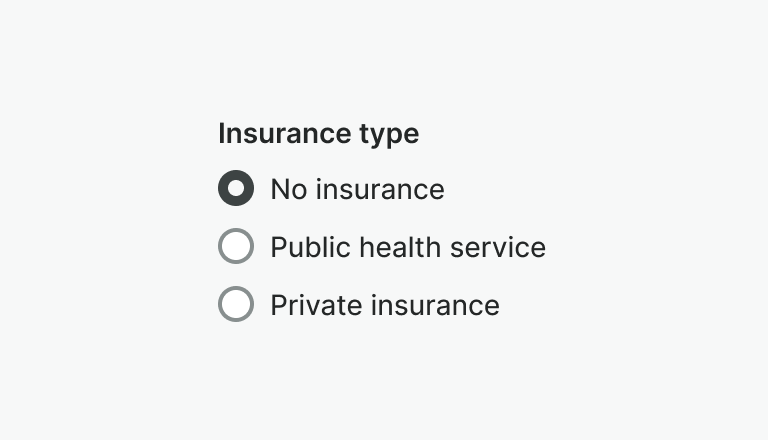768x440 pixels.
Task: Switch insurance selection to Private insurance
Action: tap(236, 305)
